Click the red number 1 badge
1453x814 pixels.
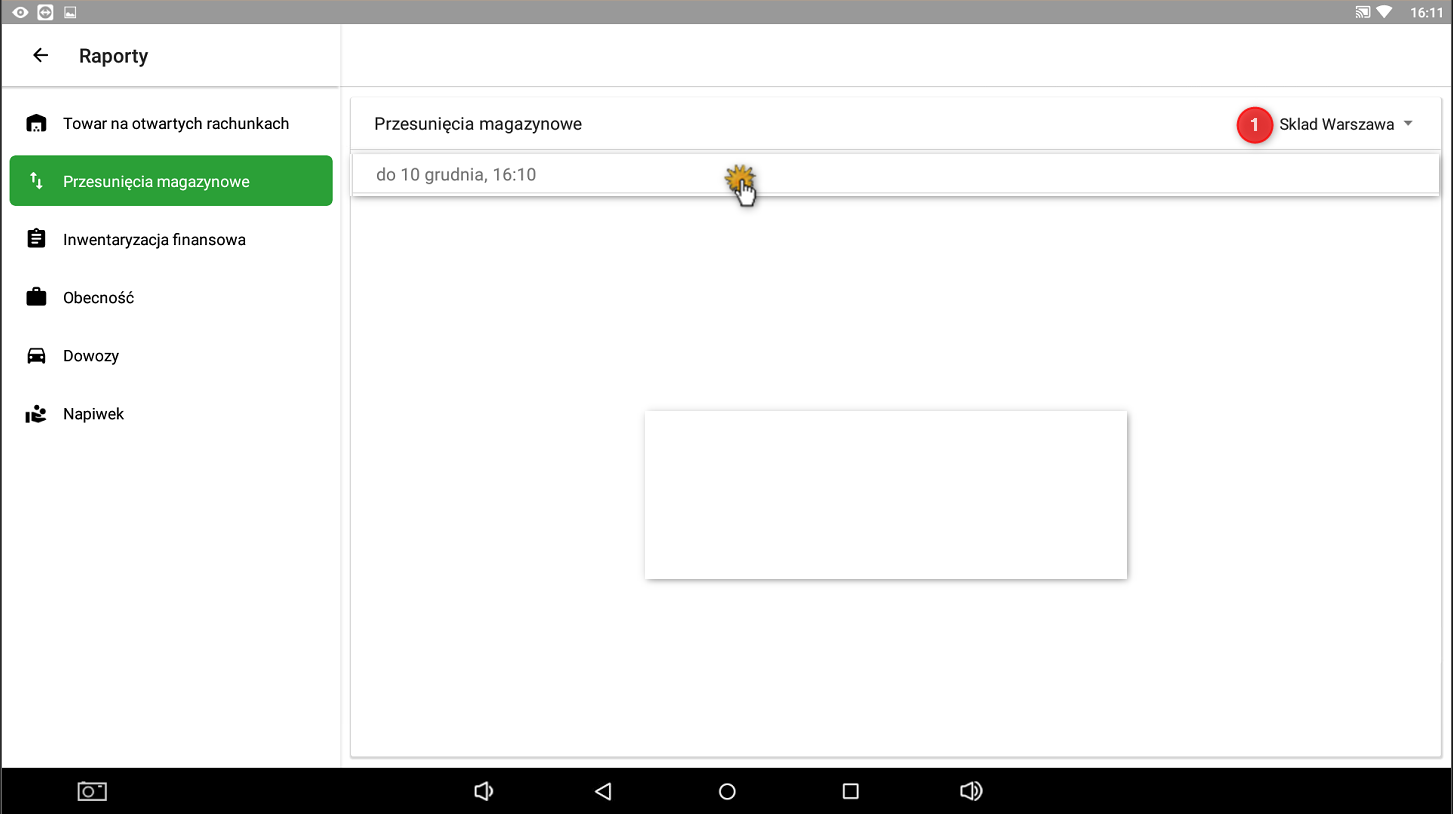coord(1254,125)
